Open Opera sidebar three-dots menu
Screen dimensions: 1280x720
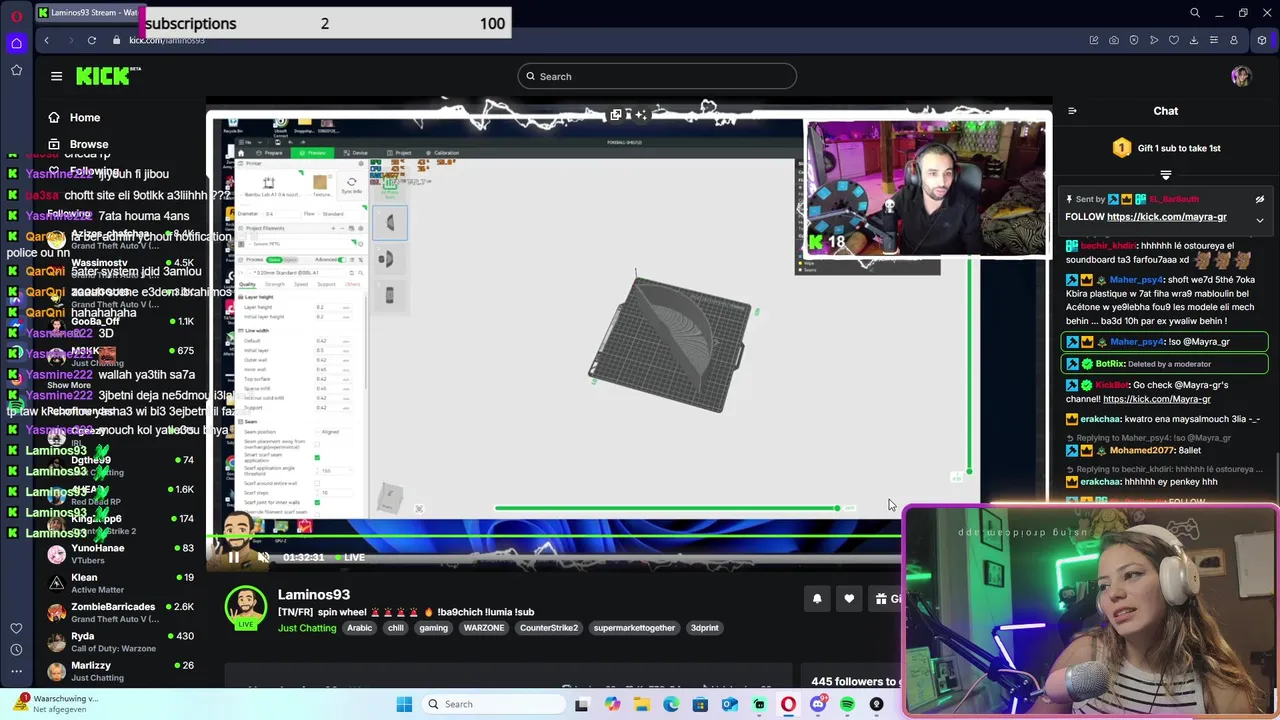16,671
